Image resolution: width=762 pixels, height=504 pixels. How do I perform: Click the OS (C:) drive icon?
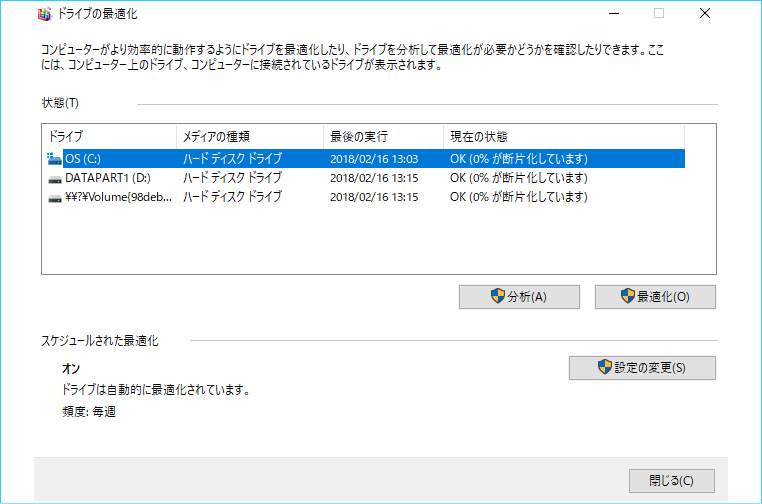(54, 158)
